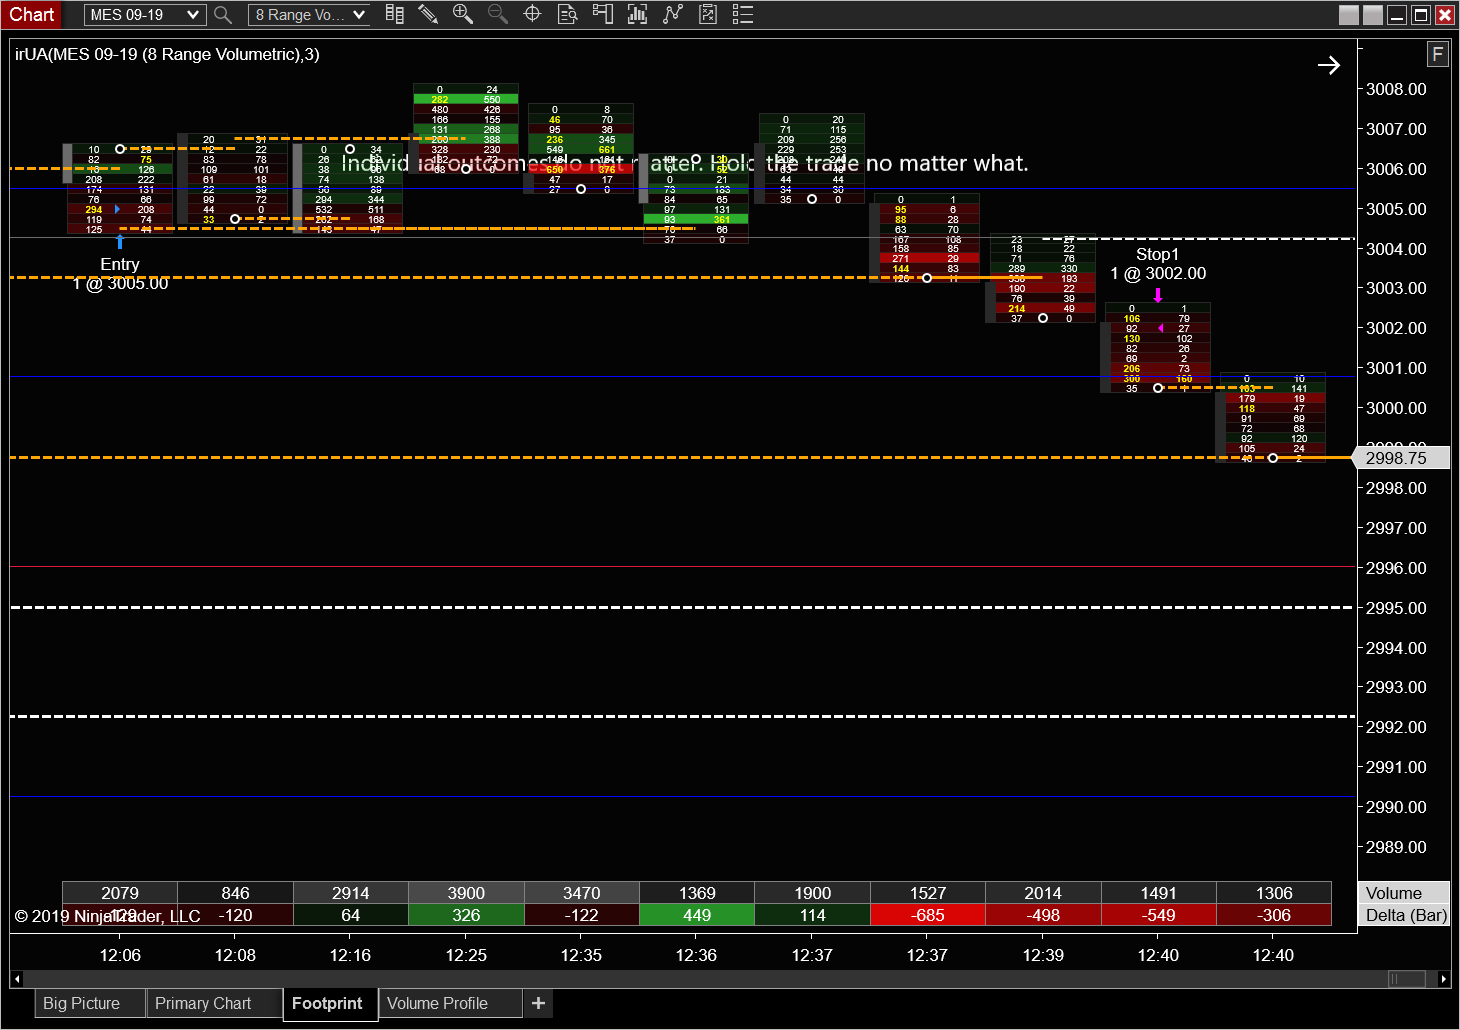Click the horizontal scrollbar right arrow
This screenshot has width=1460, height=1030.
[x=1444, y=979]
